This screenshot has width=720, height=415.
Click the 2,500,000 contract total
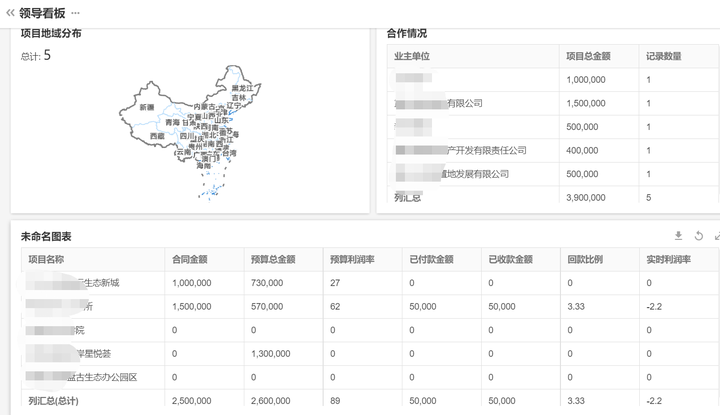pos(191,401)
